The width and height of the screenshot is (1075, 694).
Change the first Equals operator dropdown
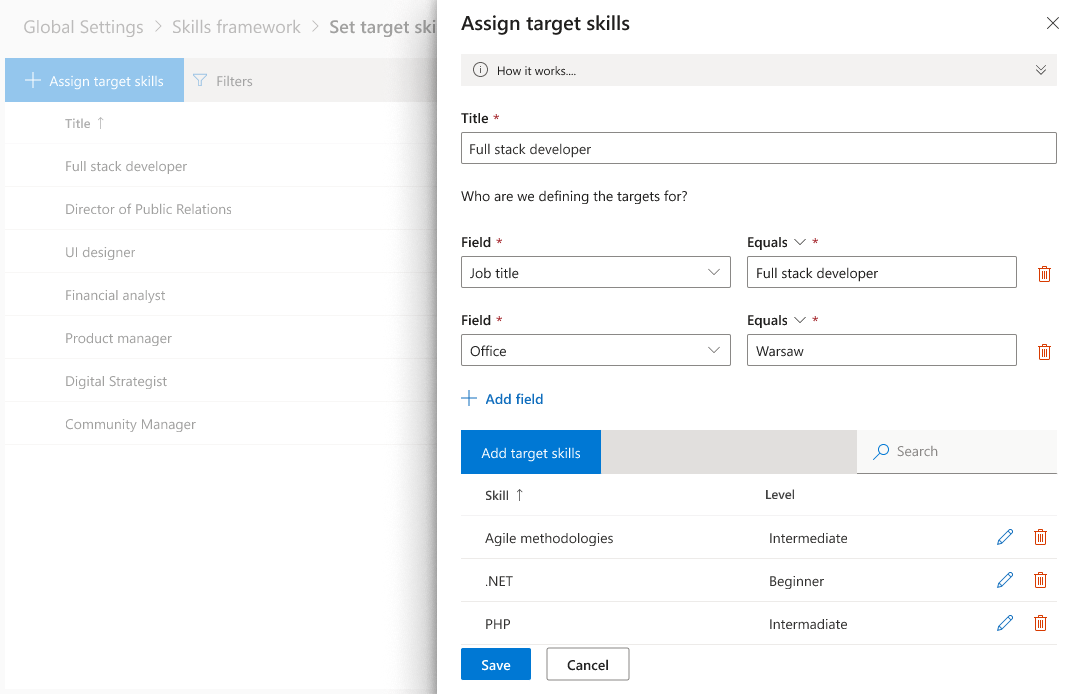point(798,242)
